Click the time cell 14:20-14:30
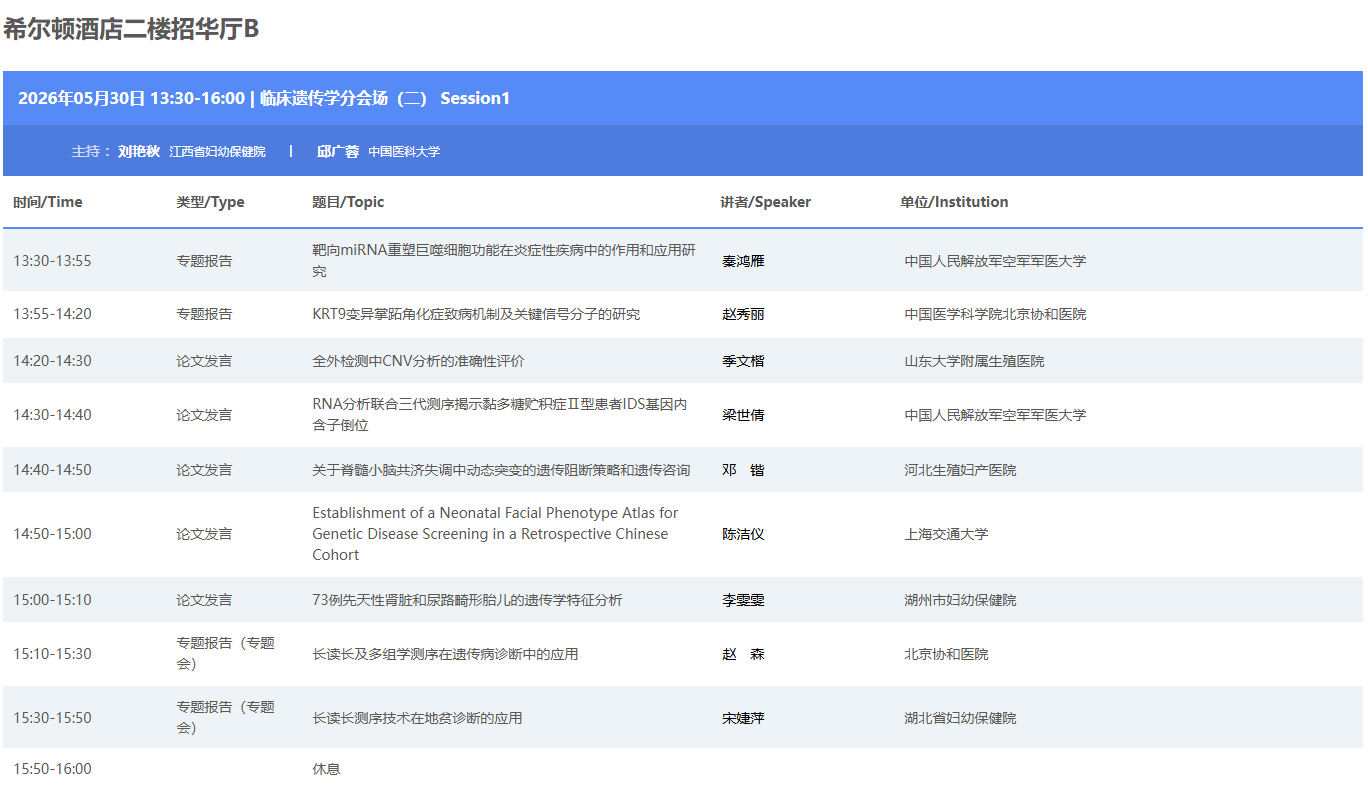Image resolution: width=1368 pixels, height=796 pixels. pos(52,361)
